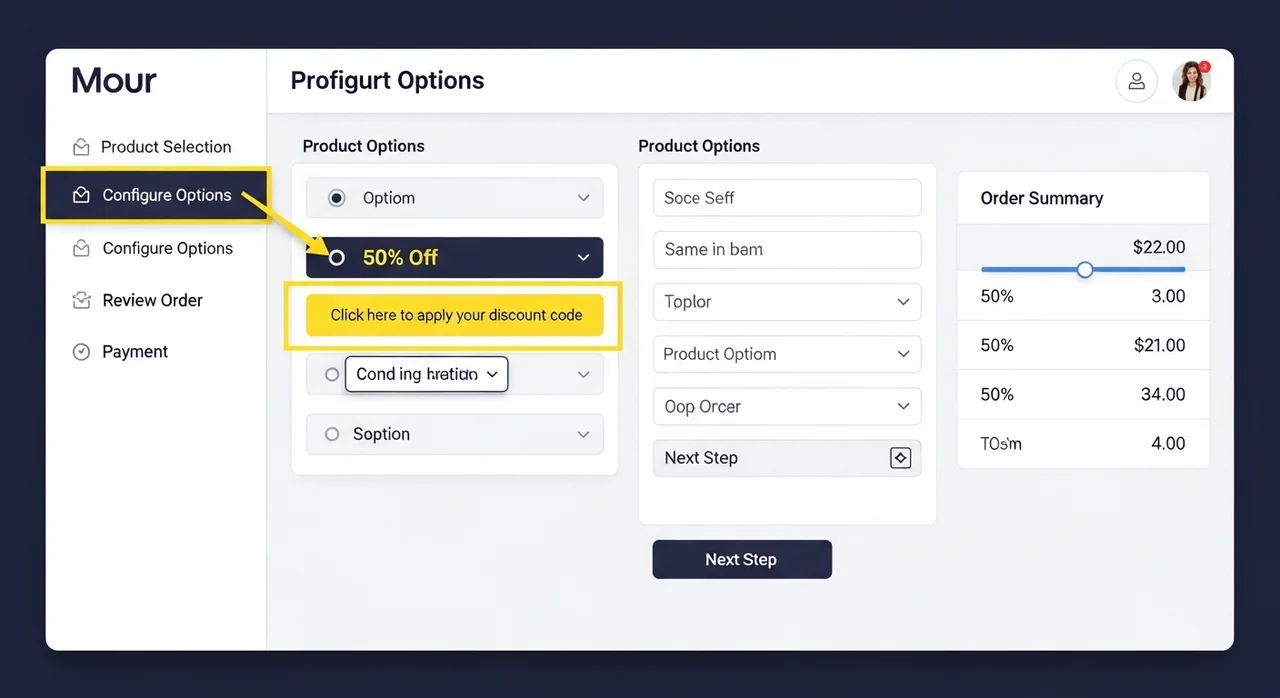Click the square icon in Next Step field
Image resolution: width=1280 pixels, height=698 pixels.
[900, 458]
